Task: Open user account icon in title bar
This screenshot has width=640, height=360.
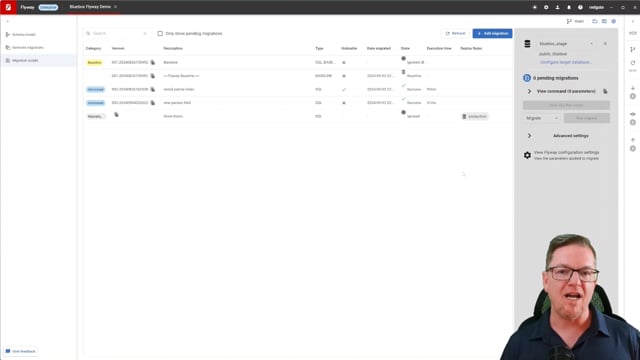Action: 558,7
